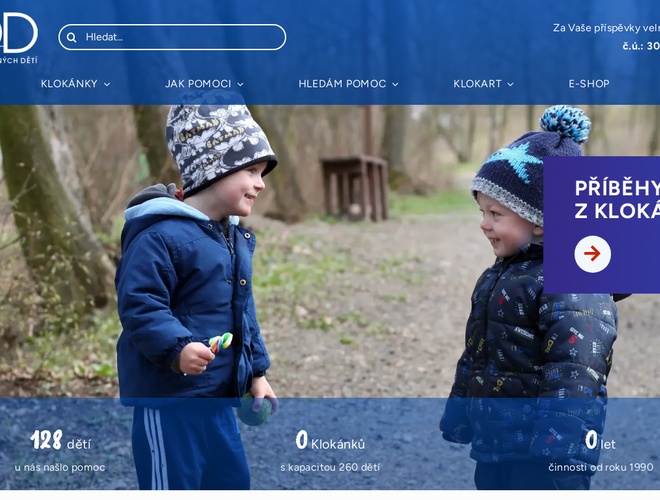Image resolution: width=660 pixels, height=500 pixels.
Task: Click the č.ú. account number text
Action: click(641, 46)
